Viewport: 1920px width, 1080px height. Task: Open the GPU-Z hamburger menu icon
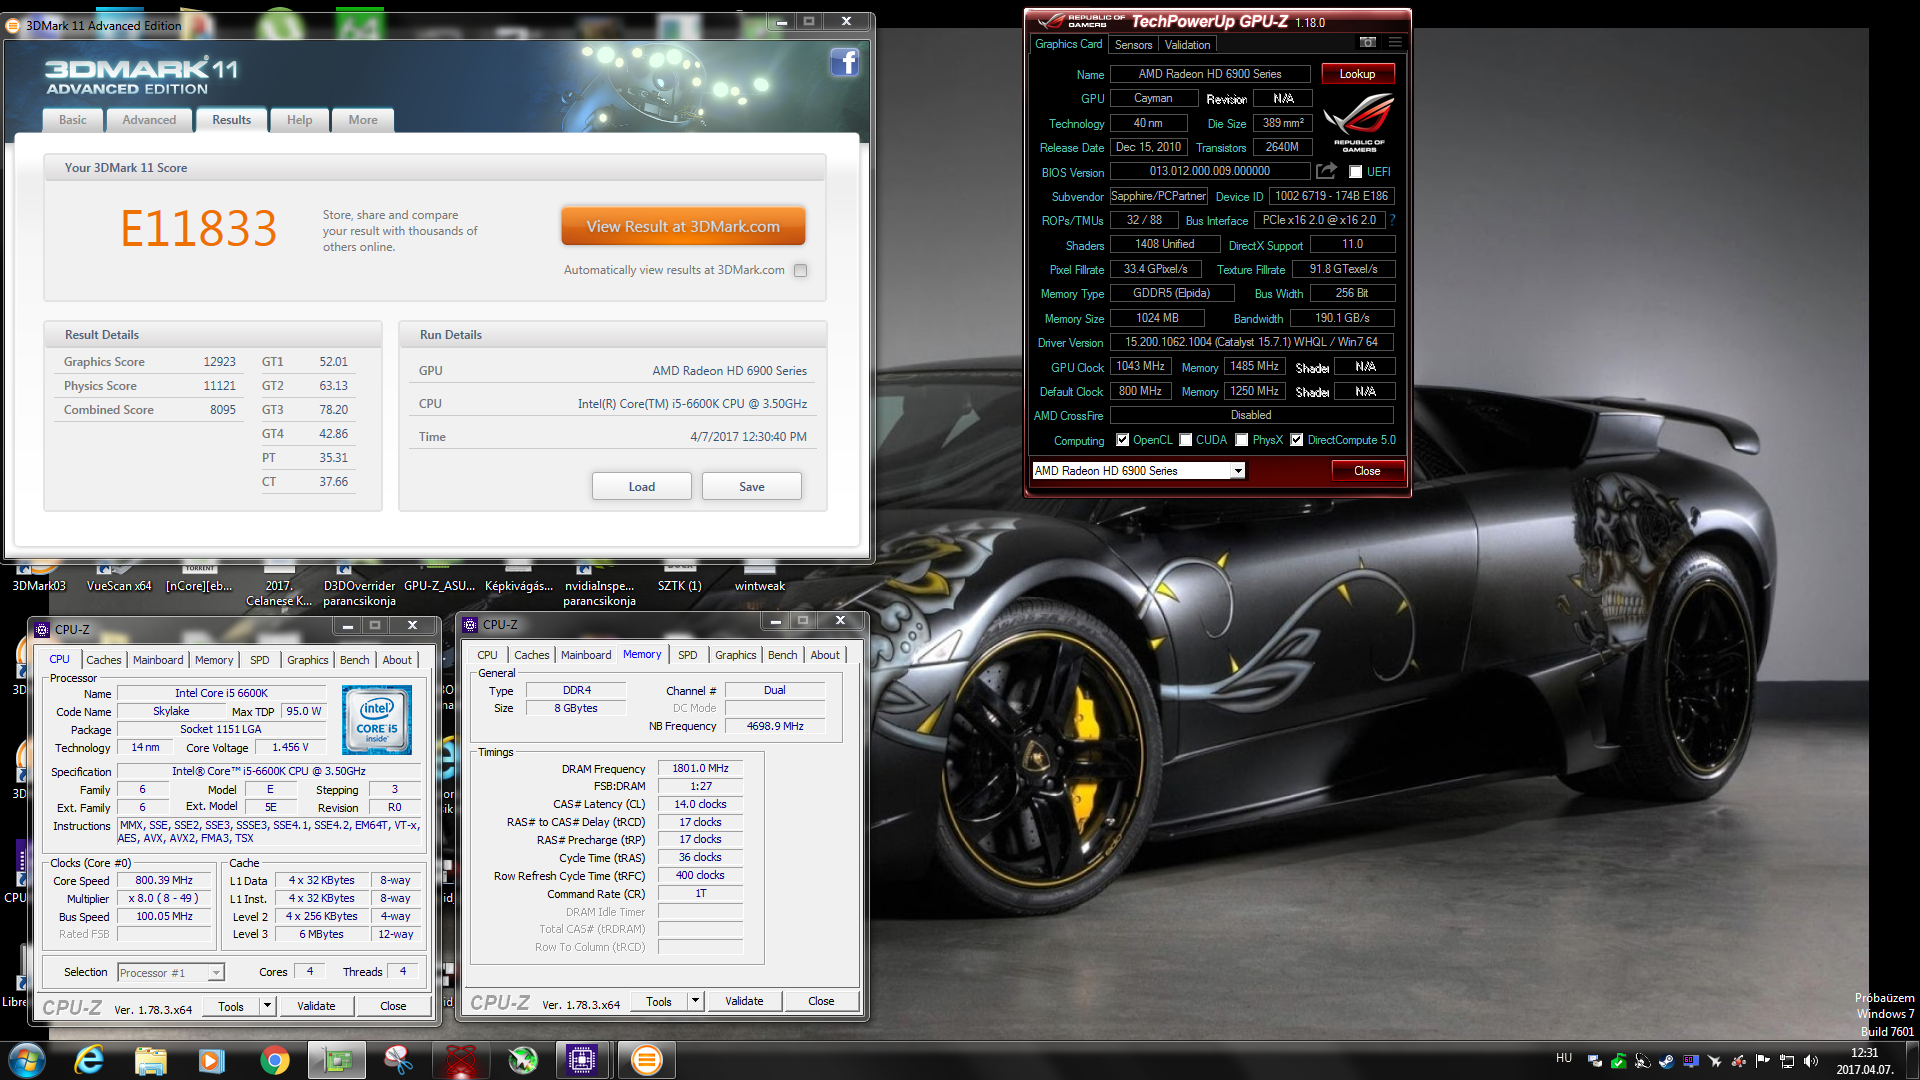coord(1395,42)
